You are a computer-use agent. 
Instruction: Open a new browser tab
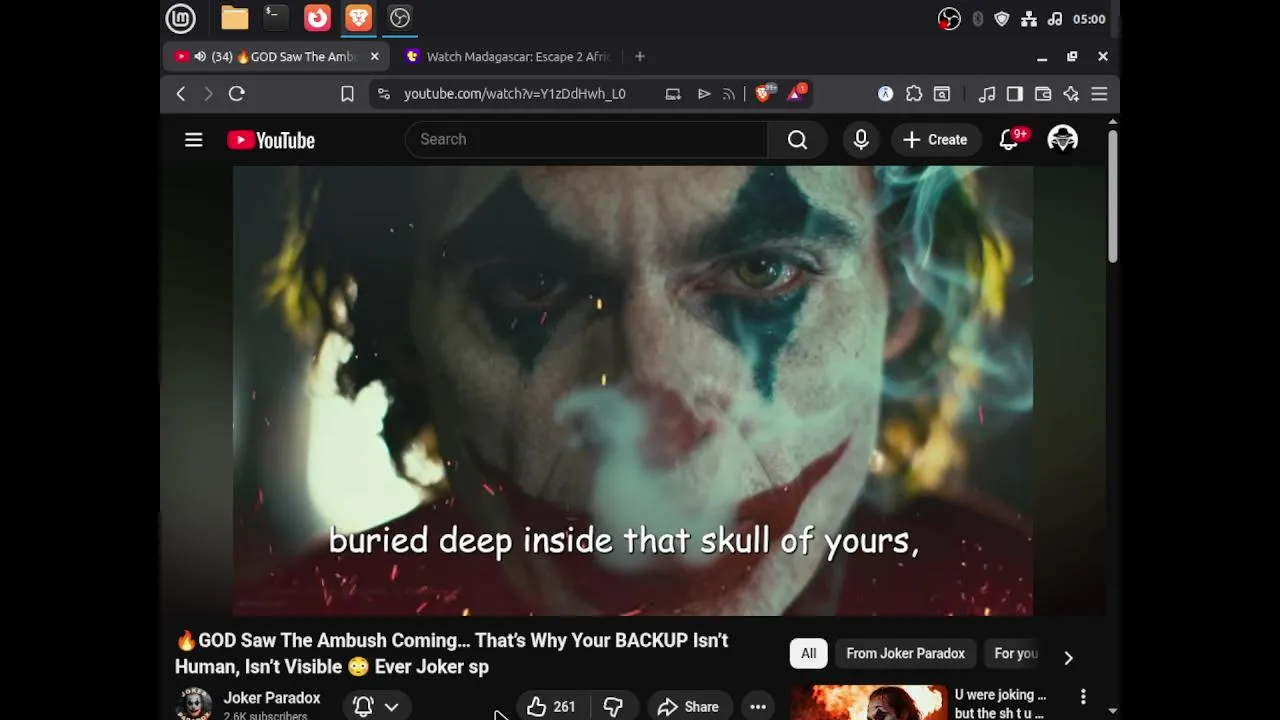(640, 57)
